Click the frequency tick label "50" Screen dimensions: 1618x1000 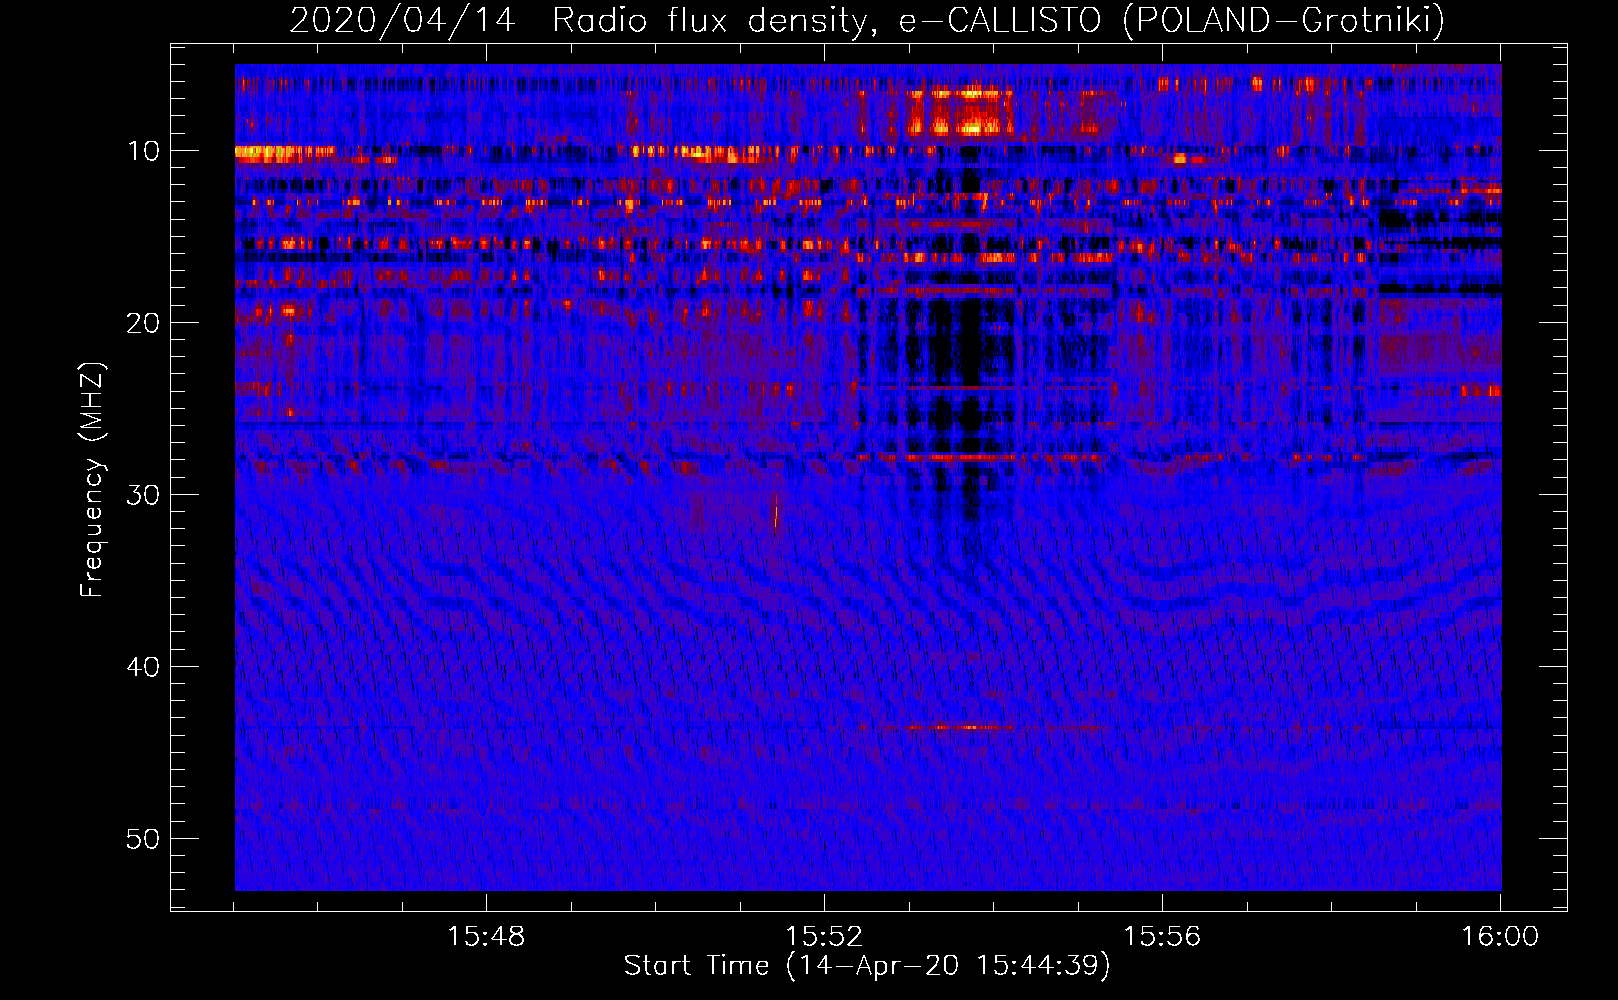click(x=144, y=839)
